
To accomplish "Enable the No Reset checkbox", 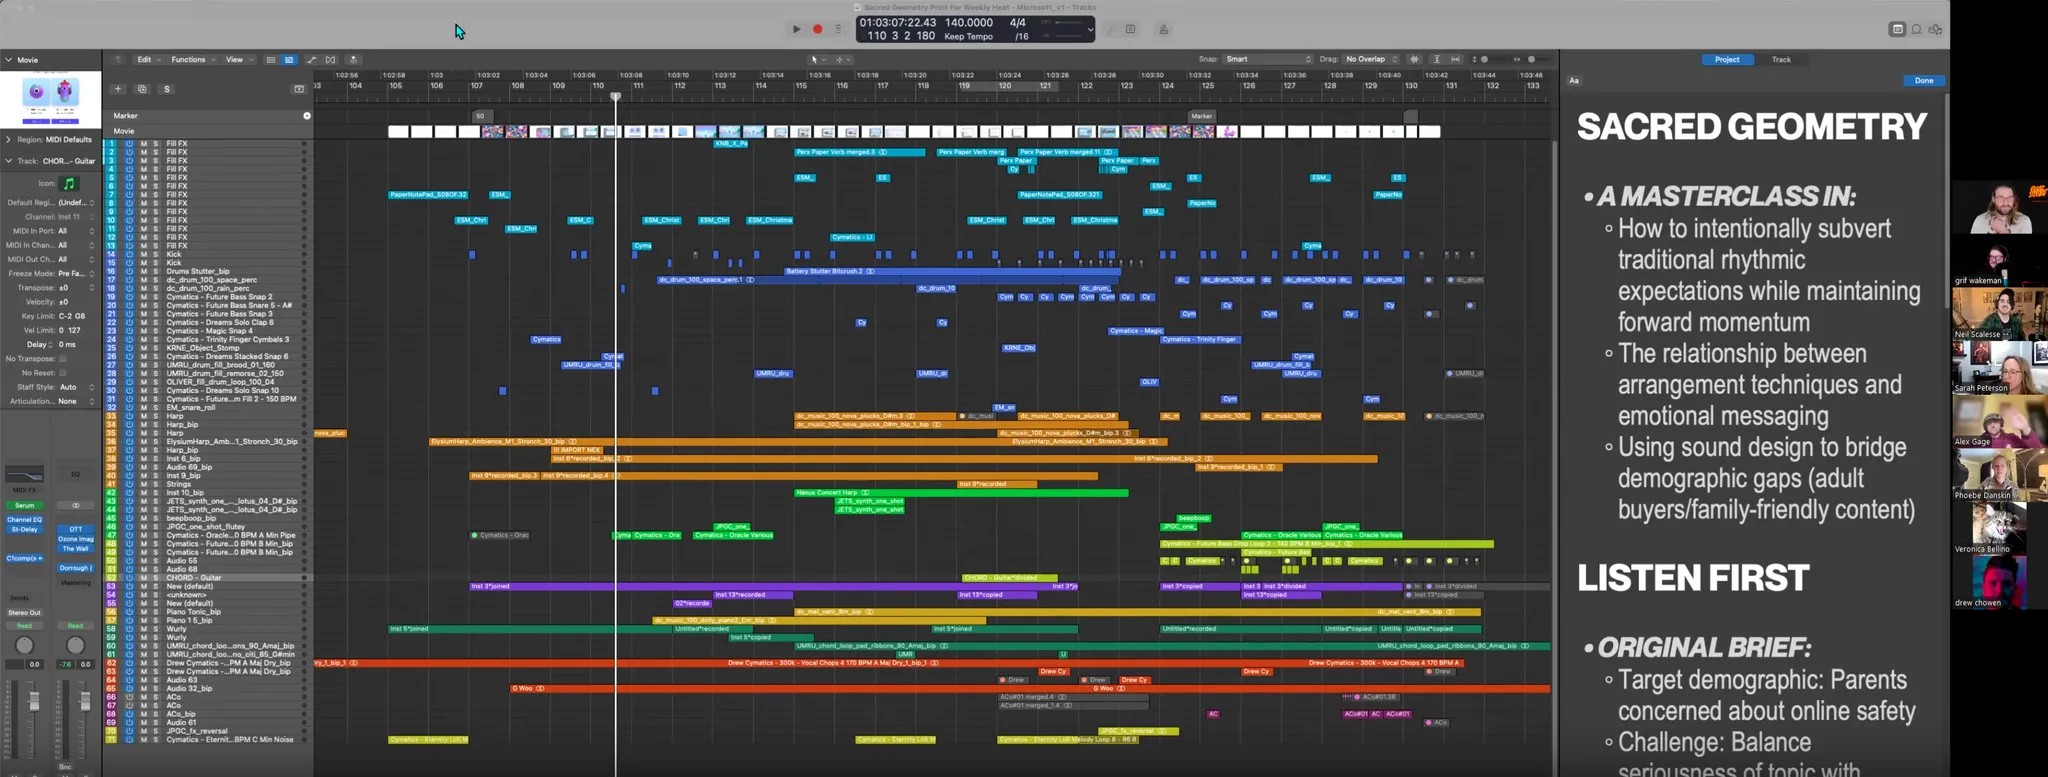I will click(x=62, y=373).
